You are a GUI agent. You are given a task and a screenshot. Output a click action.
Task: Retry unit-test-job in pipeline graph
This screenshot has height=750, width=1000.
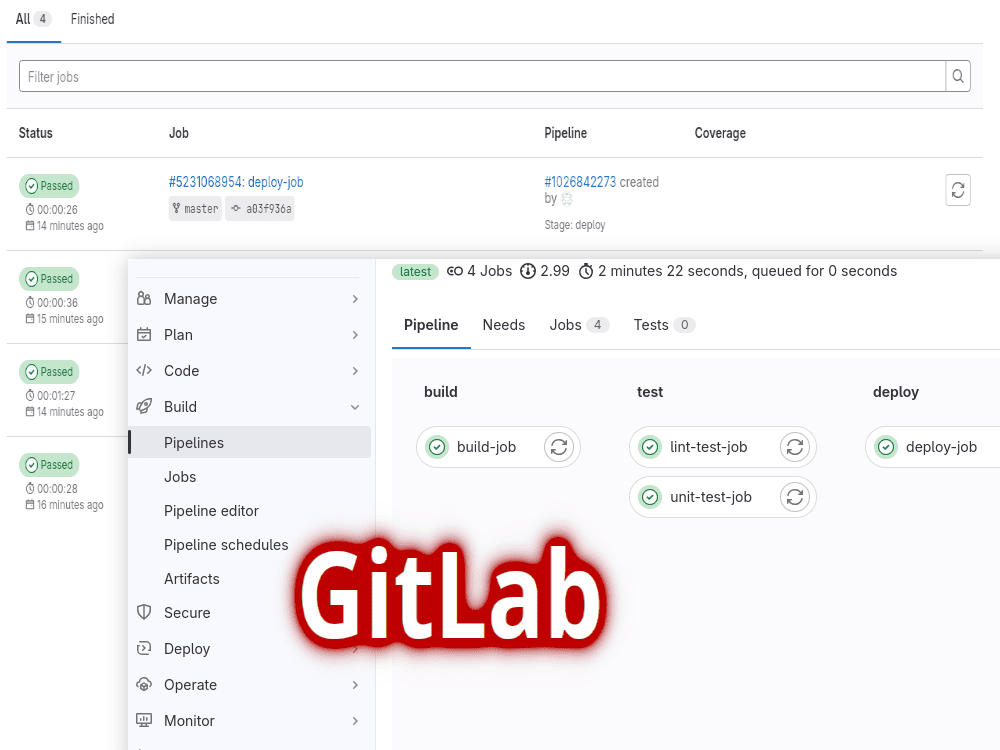pos(795,497)
